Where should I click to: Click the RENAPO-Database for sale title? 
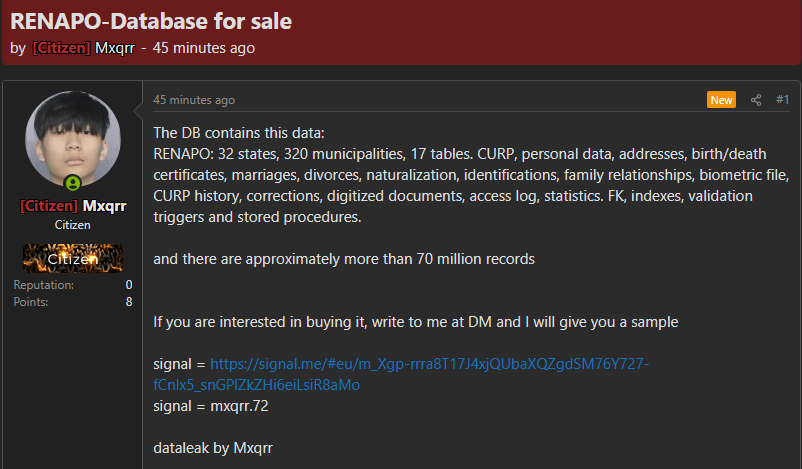pos(151,21)
